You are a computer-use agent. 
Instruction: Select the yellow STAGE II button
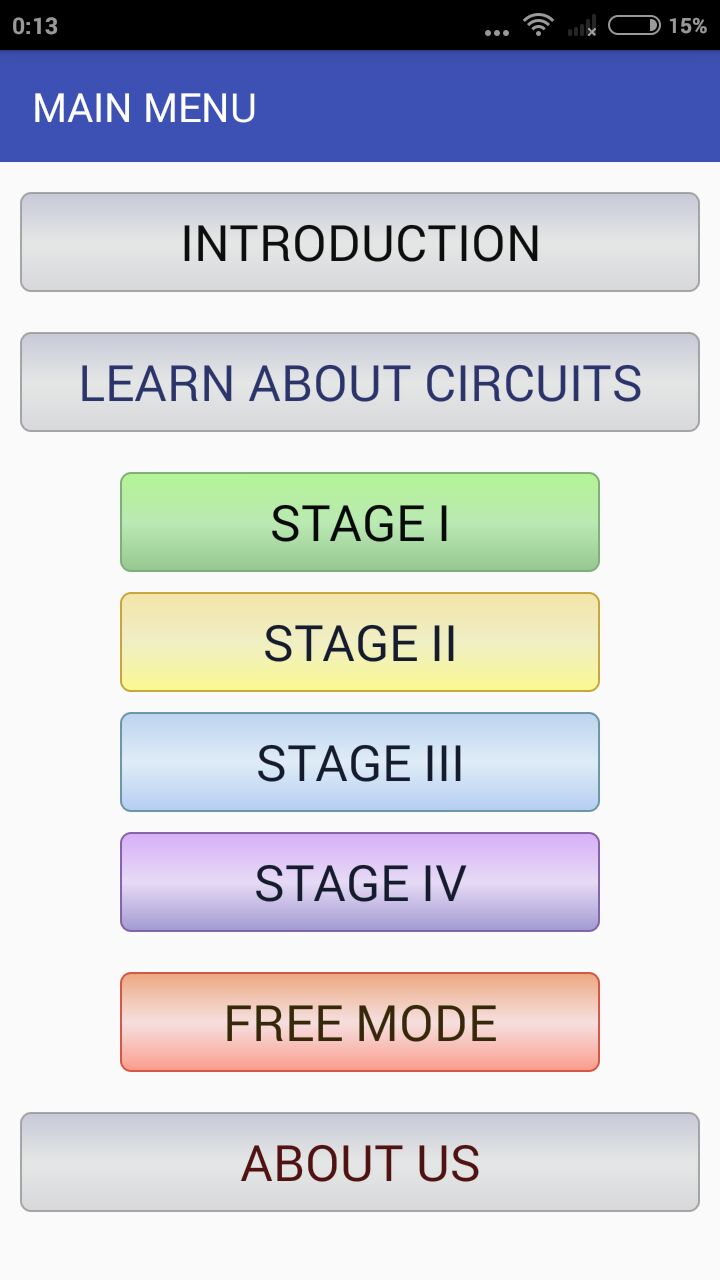pyautogui.click(x=360, y=642)
